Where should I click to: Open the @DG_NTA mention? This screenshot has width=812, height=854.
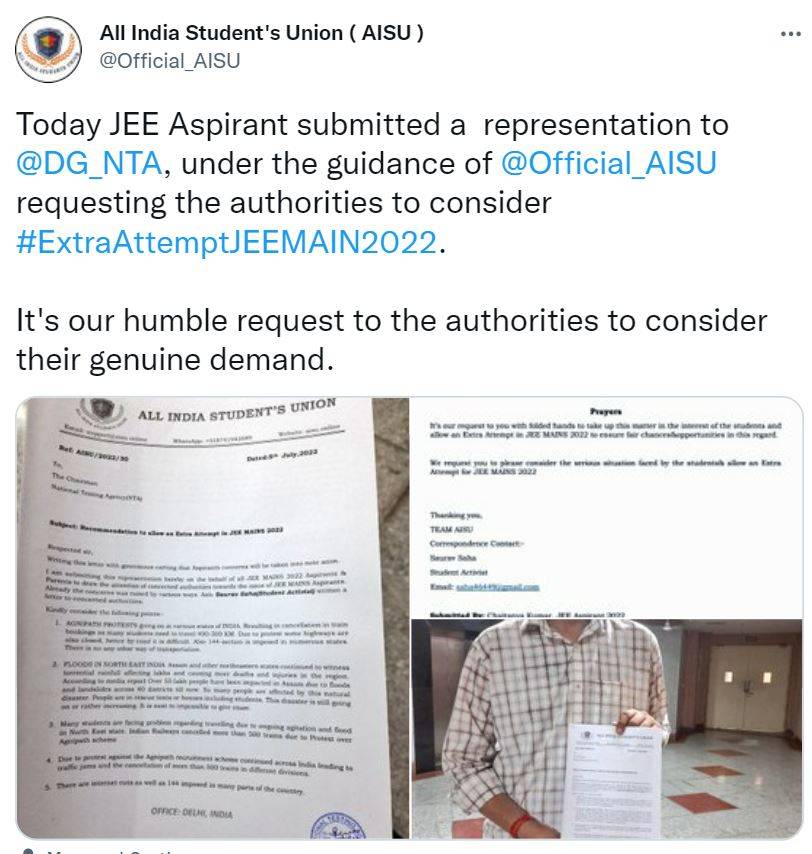pyautogui.click(x=89, y=163)
